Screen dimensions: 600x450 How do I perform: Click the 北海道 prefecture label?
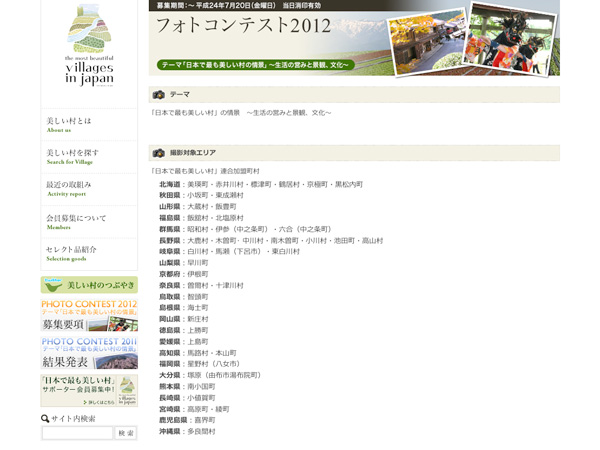pos(169,185)
